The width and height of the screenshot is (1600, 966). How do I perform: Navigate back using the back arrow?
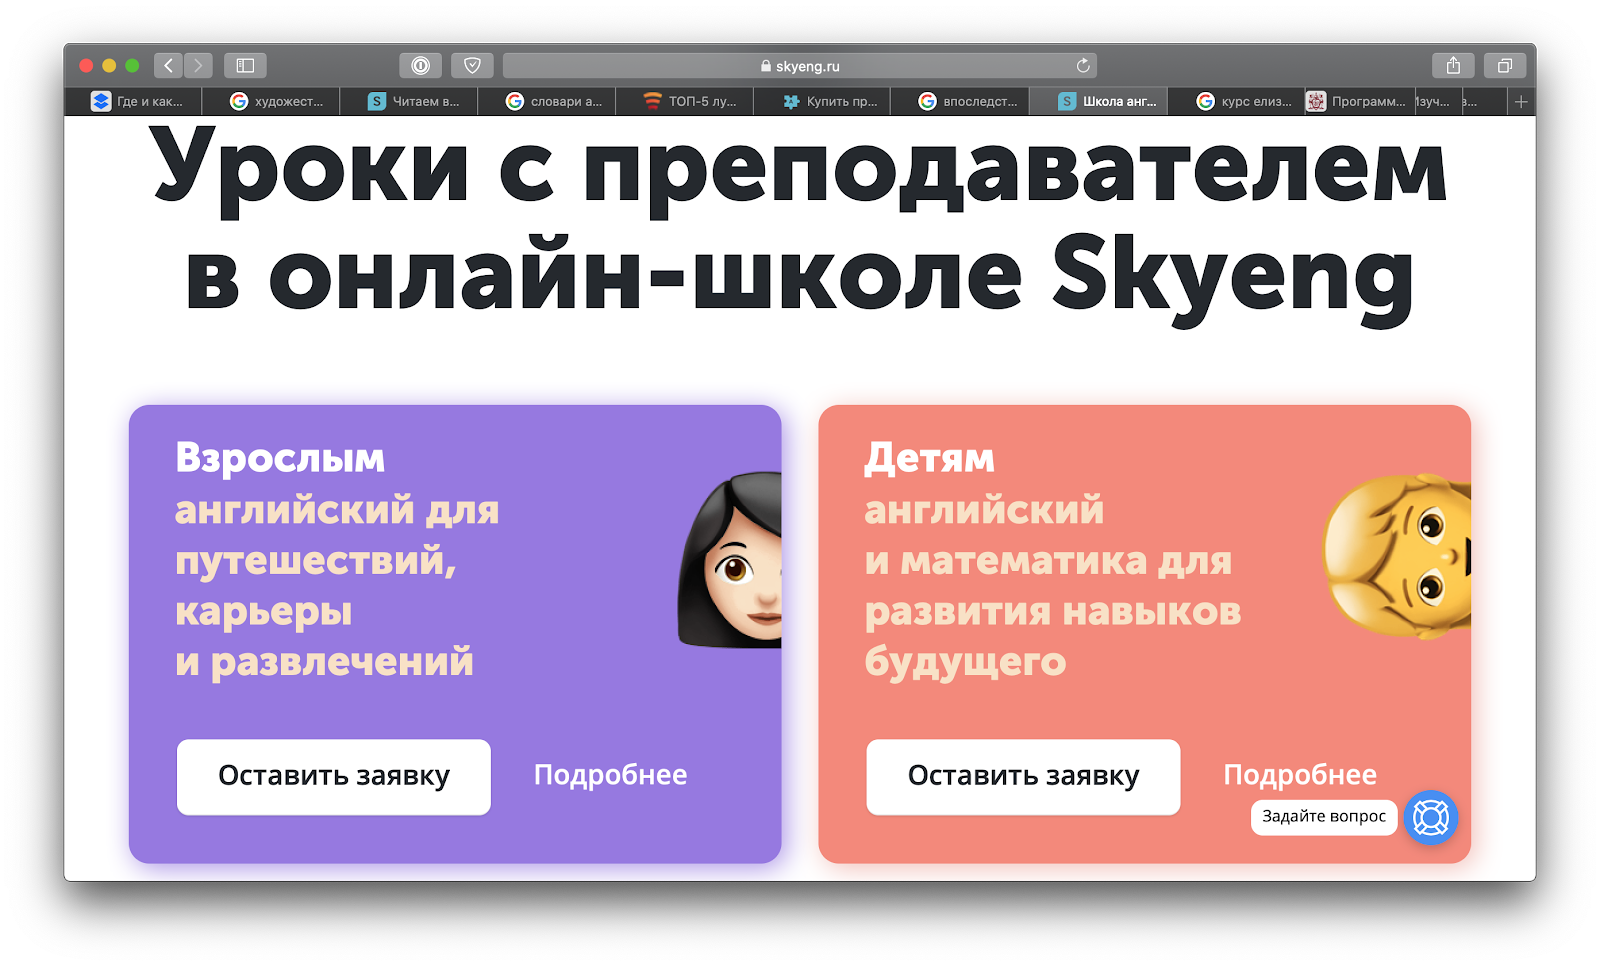pos(168,65)
